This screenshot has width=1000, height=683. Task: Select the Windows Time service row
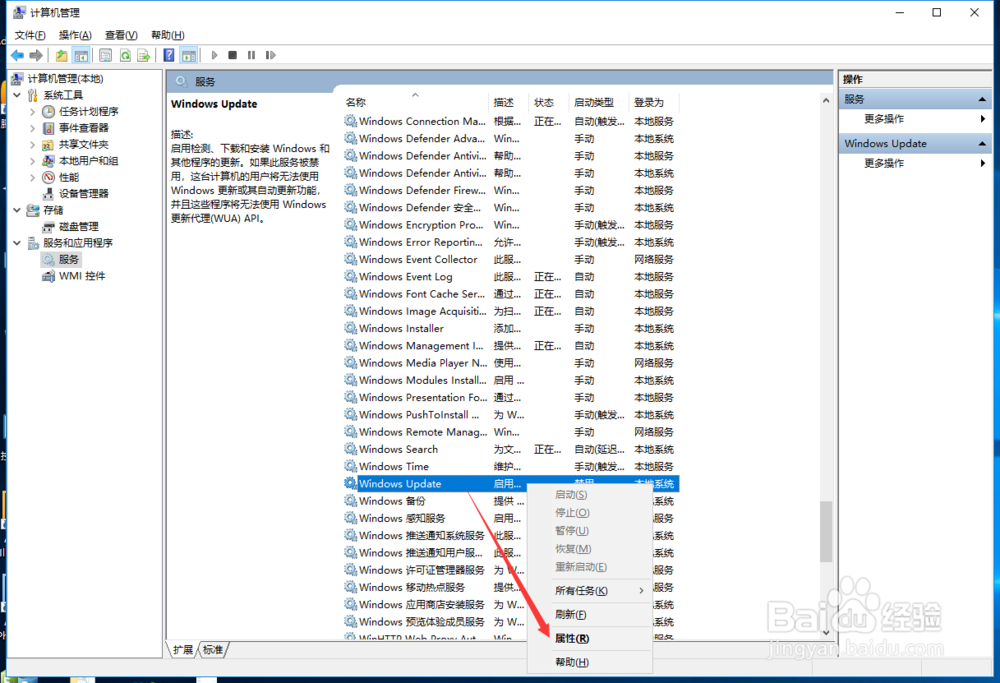(510, 467)
